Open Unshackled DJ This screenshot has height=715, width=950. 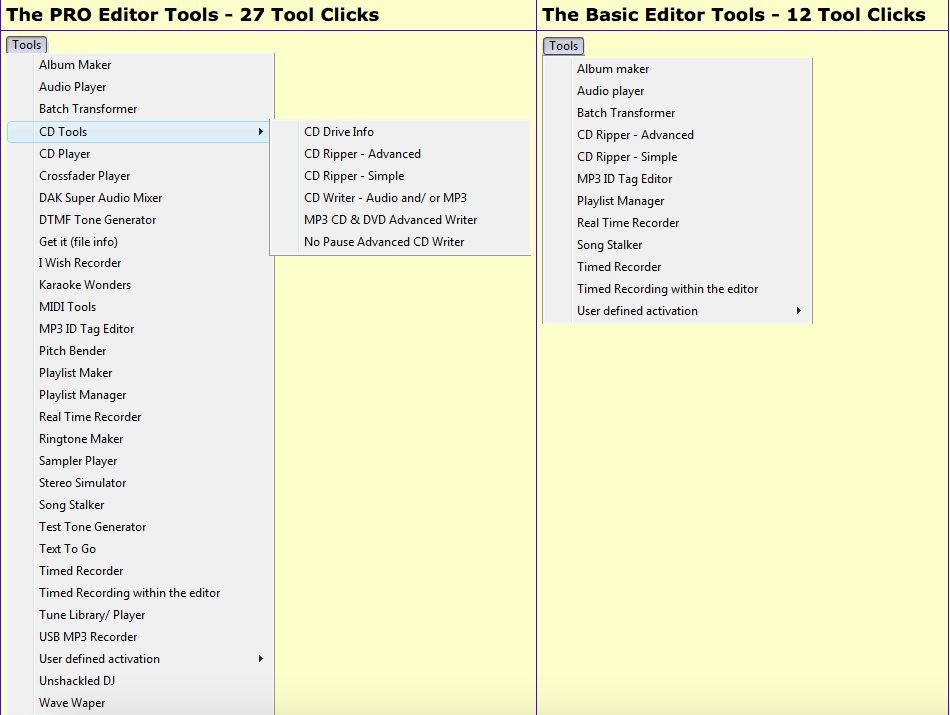pos(77,681)
